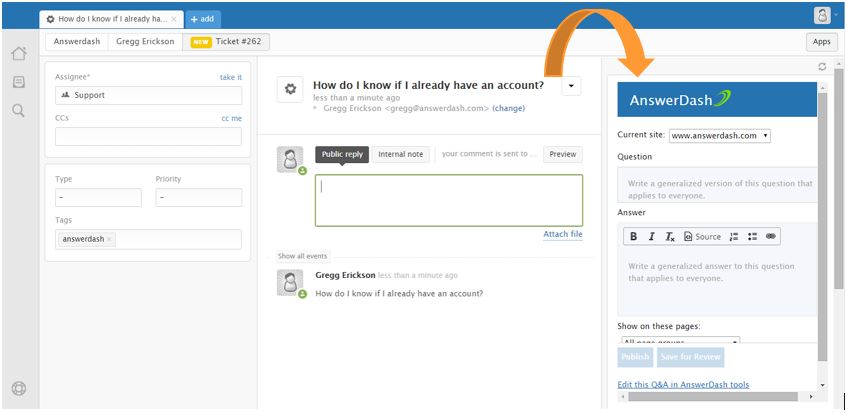Open the support lifebuoy icon at sidebar bottom
Screen dimensions: 846x413
19,389
